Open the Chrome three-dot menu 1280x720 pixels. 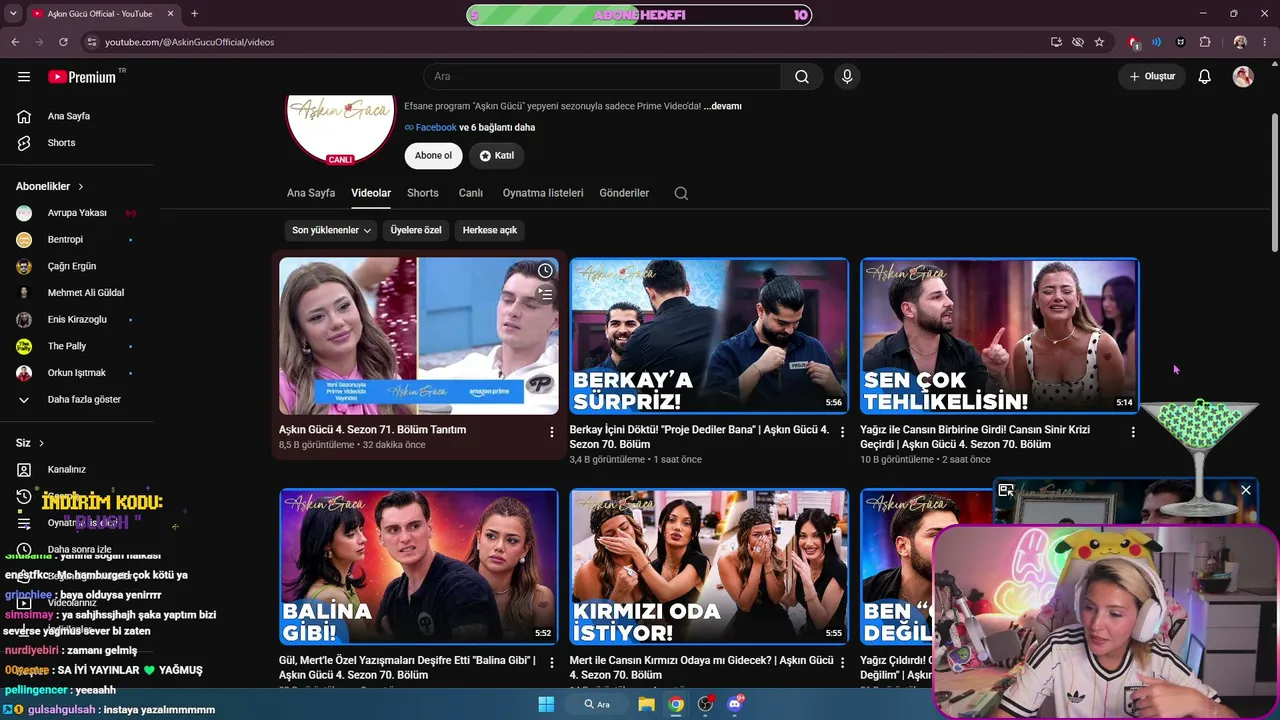point(1265,42)
